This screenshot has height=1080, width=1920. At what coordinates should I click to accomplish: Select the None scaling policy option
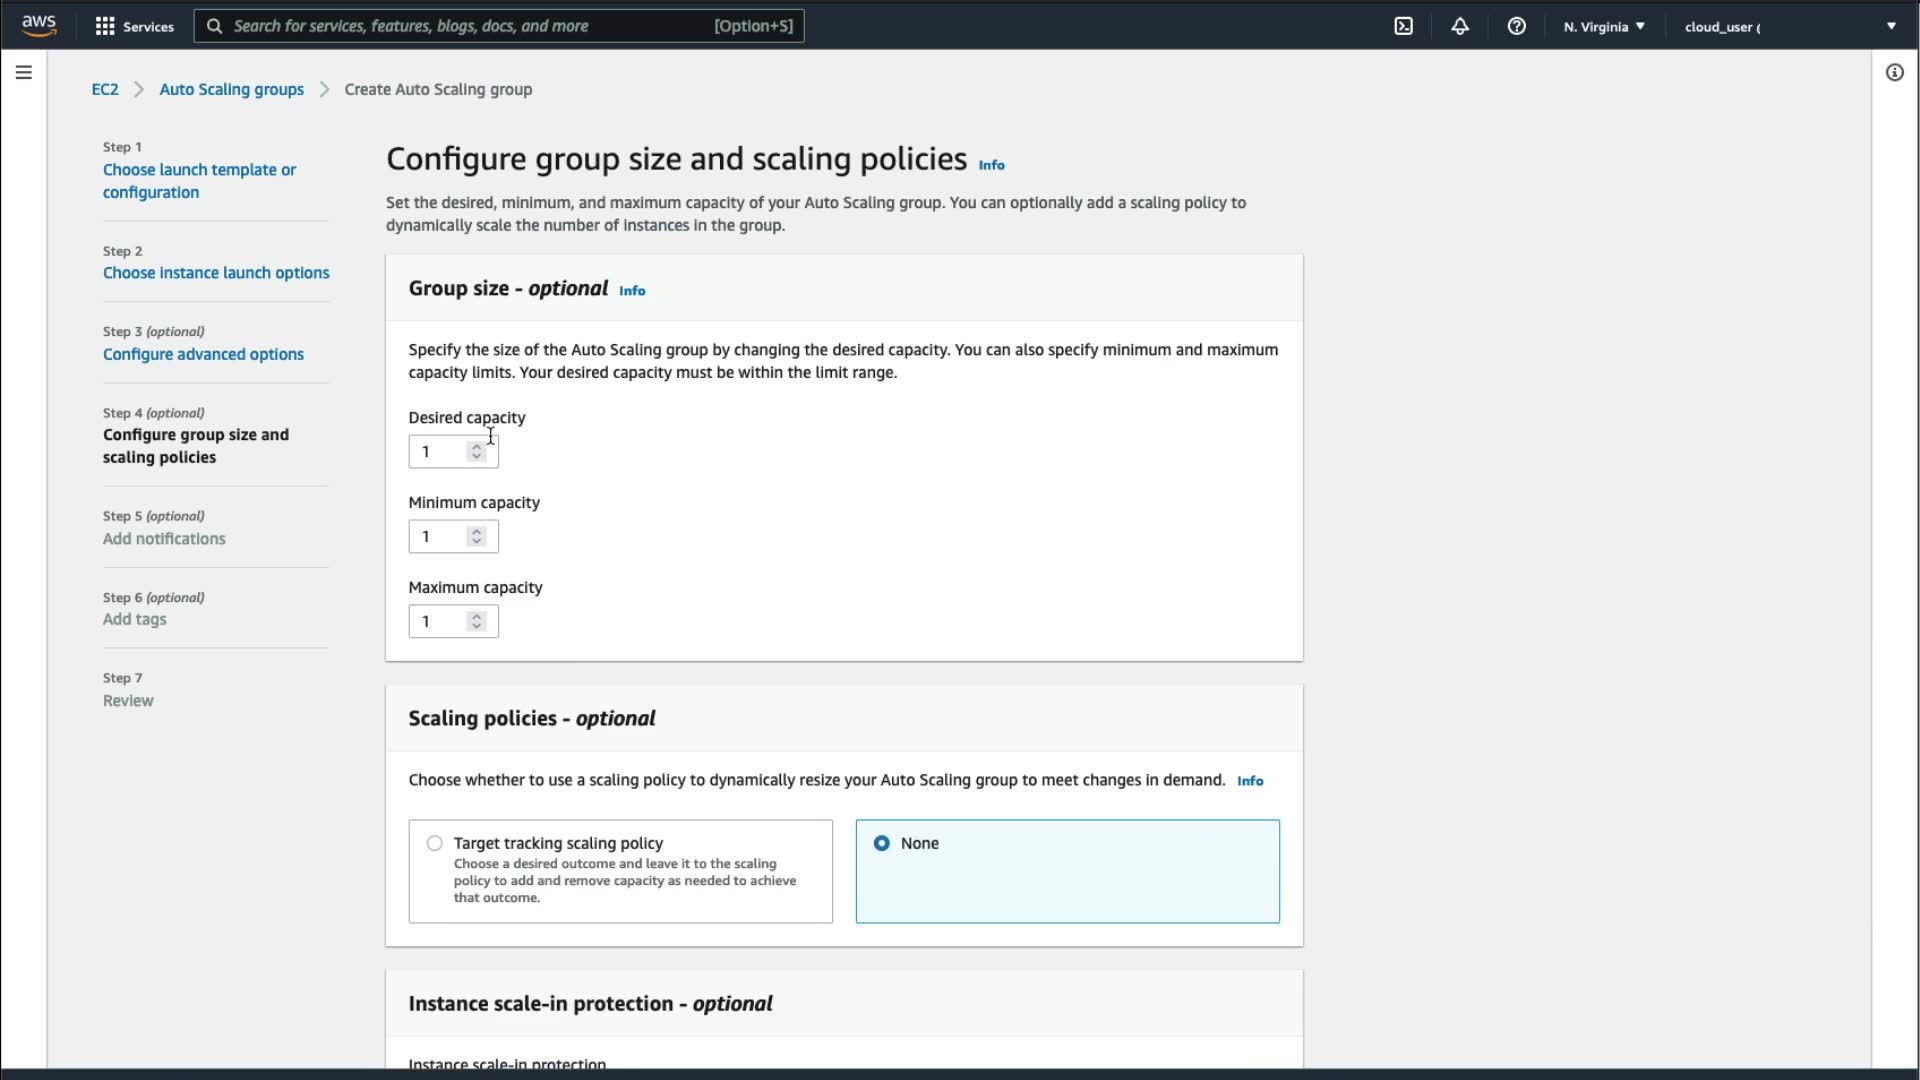point(881,843)
